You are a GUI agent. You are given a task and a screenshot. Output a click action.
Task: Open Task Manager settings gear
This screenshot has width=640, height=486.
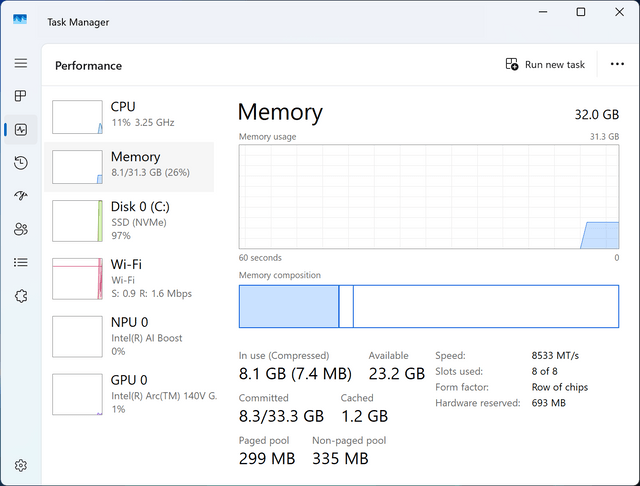(21, 465)
